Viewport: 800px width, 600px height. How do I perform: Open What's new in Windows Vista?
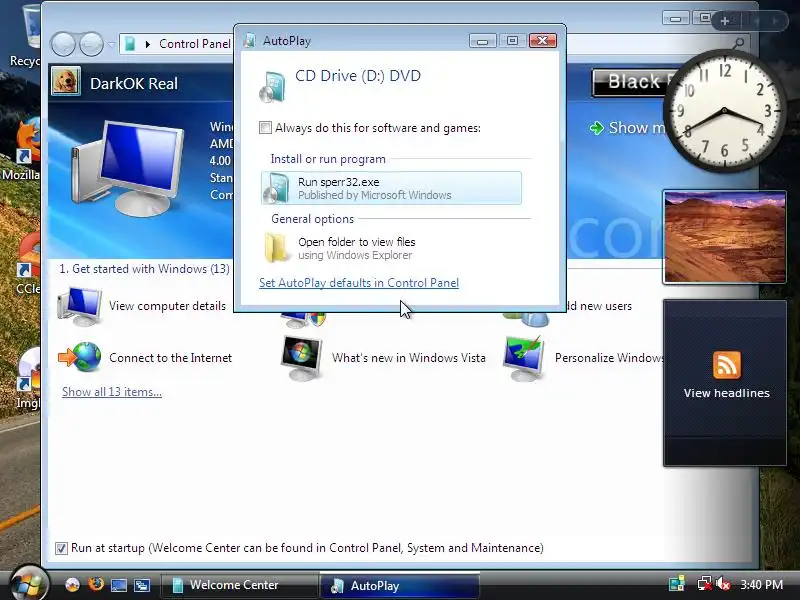[384, 358]
